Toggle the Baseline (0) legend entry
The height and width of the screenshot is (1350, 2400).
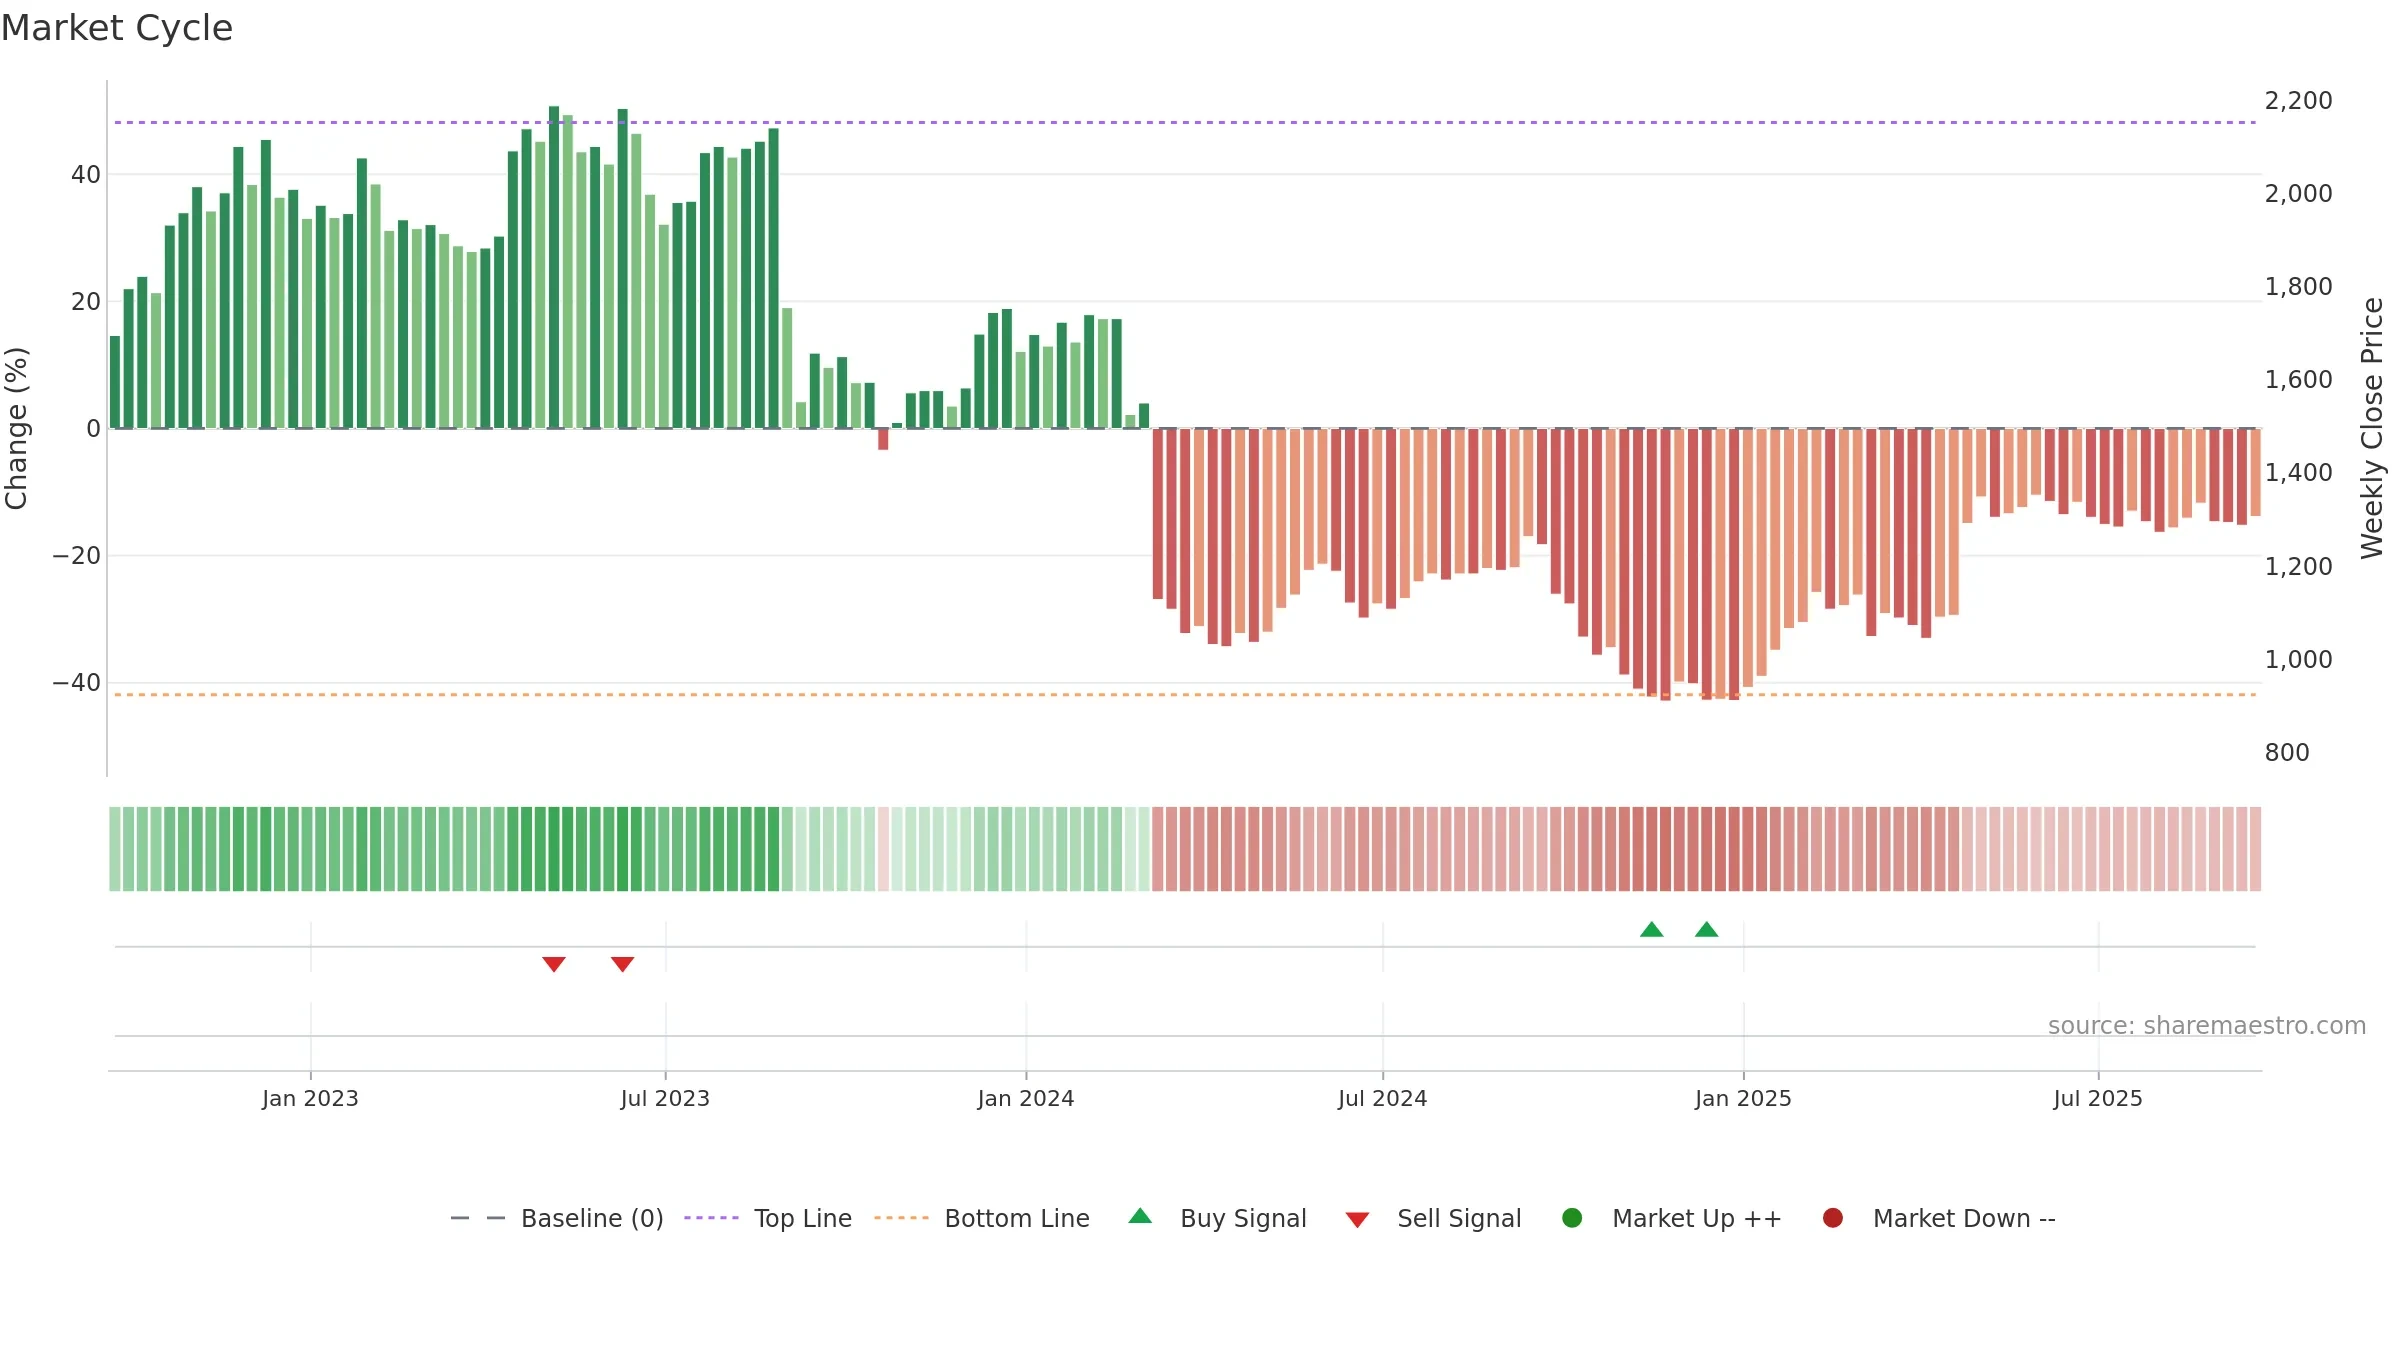(x=557, y=1218)
